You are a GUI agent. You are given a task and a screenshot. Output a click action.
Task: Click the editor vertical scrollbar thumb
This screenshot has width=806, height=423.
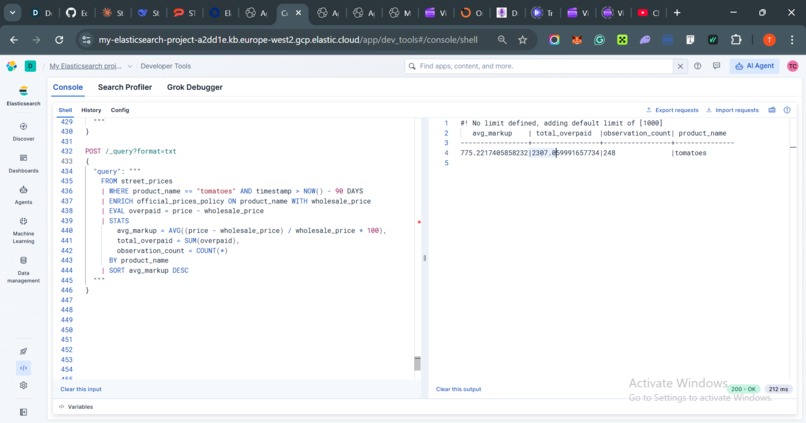coord(417,363)
